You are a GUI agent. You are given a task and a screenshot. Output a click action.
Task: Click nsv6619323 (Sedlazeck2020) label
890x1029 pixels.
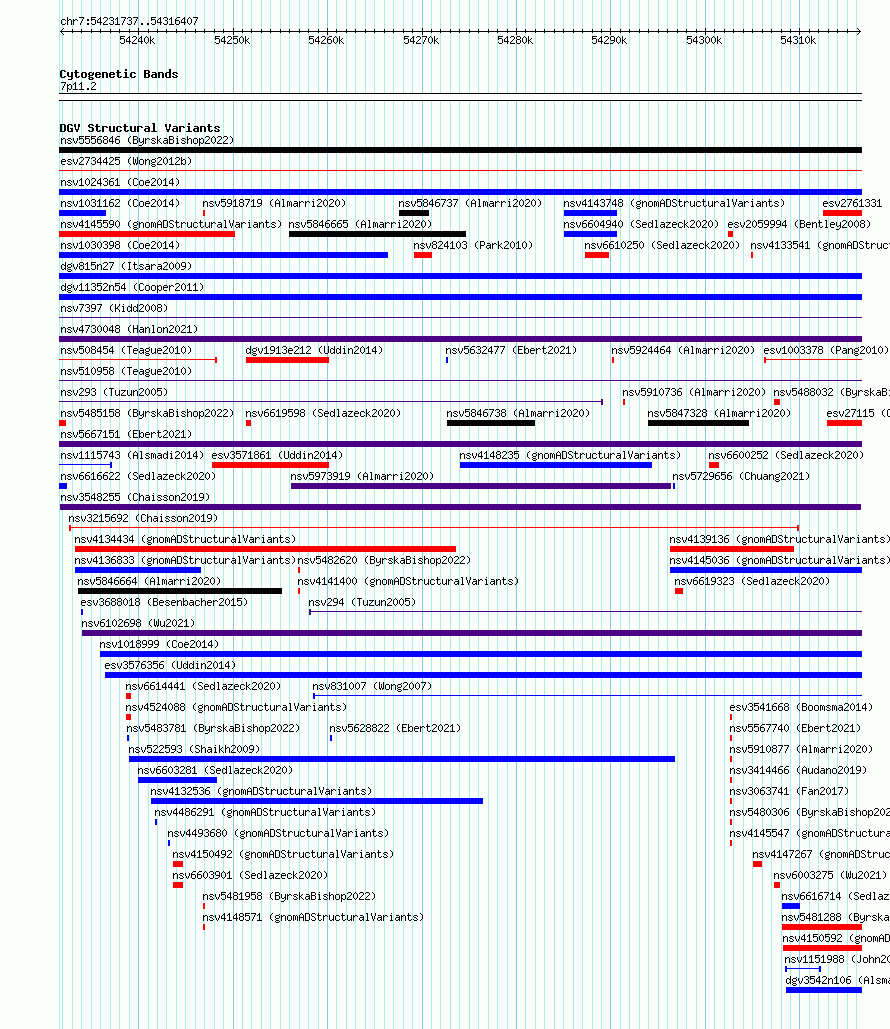point(752,581)
